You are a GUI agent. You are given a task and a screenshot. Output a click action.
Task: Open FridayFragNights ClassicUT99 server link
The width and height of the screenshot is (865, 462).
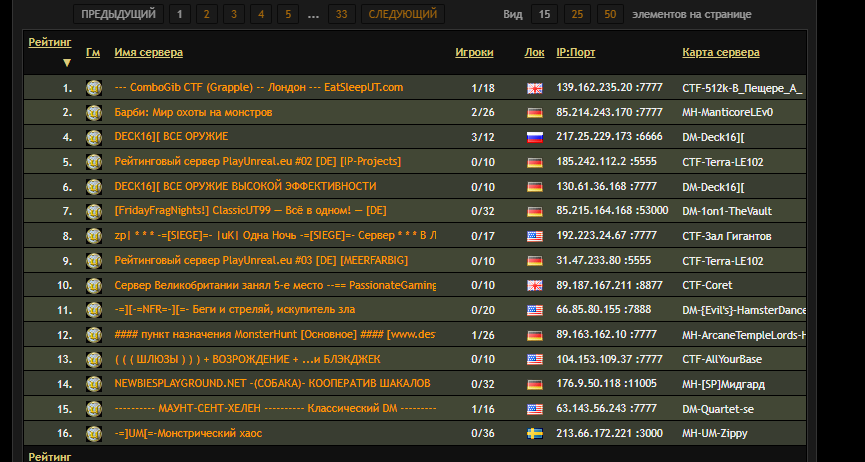251,211
